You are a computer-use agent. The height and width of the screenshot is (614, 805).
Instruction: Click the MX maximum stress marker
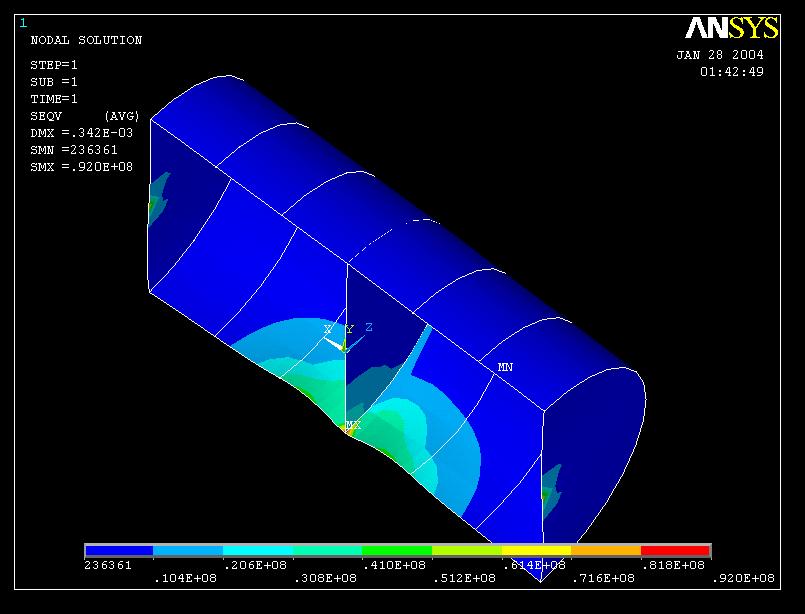353,426
